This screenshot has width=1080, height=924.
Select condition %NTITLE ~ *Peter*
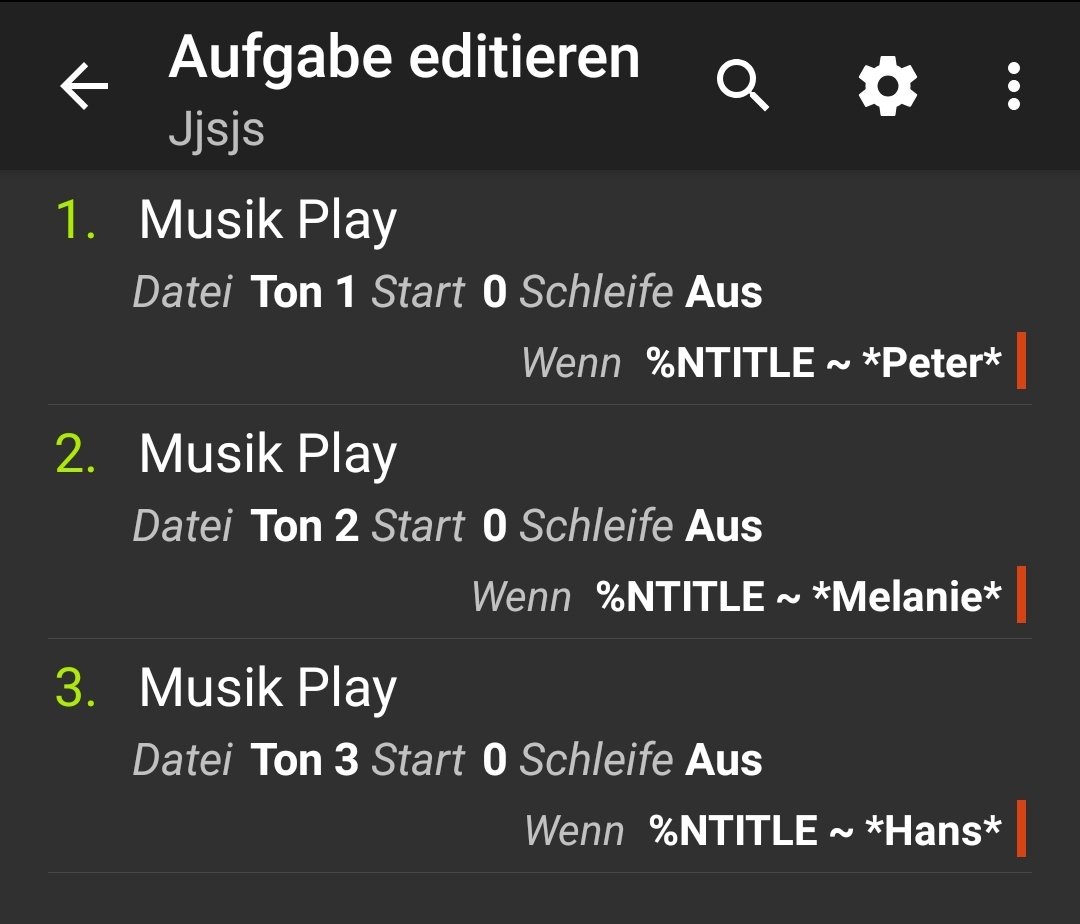click(823, 362)
